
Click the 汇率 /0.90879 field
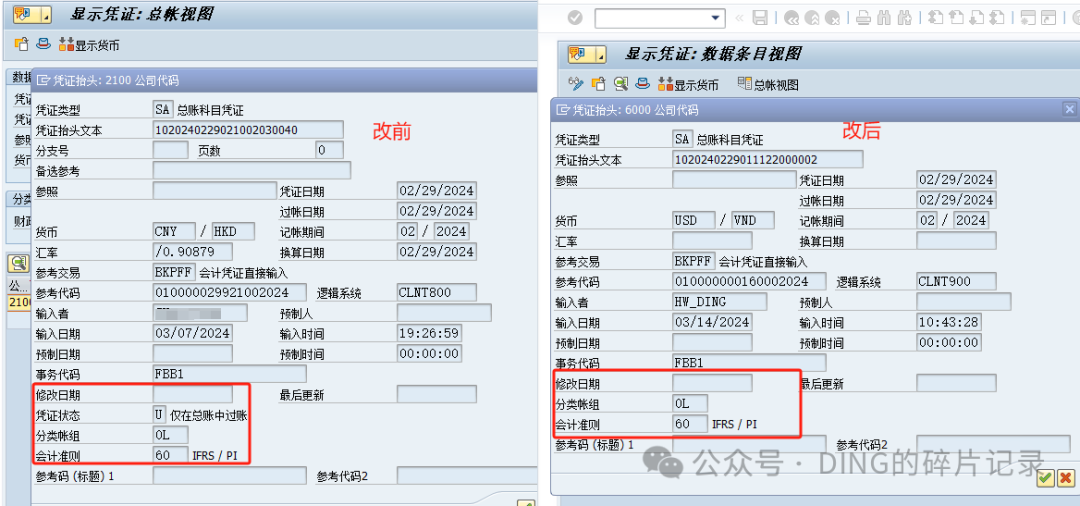[193, 252]
